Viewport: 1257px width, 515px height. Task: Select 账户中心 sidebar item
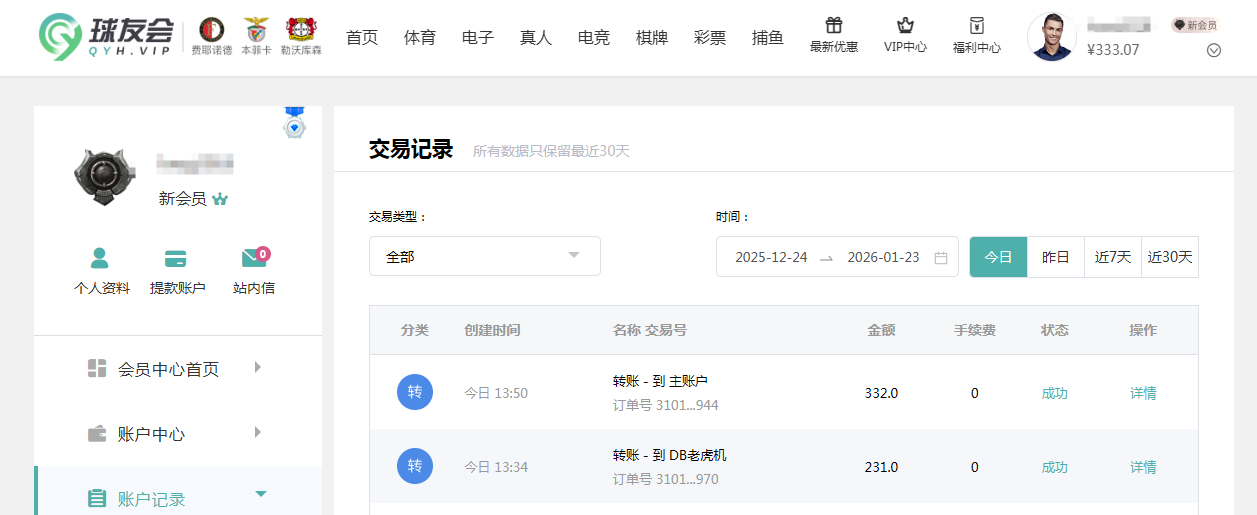pyautogui.click(x=178, y=434)
